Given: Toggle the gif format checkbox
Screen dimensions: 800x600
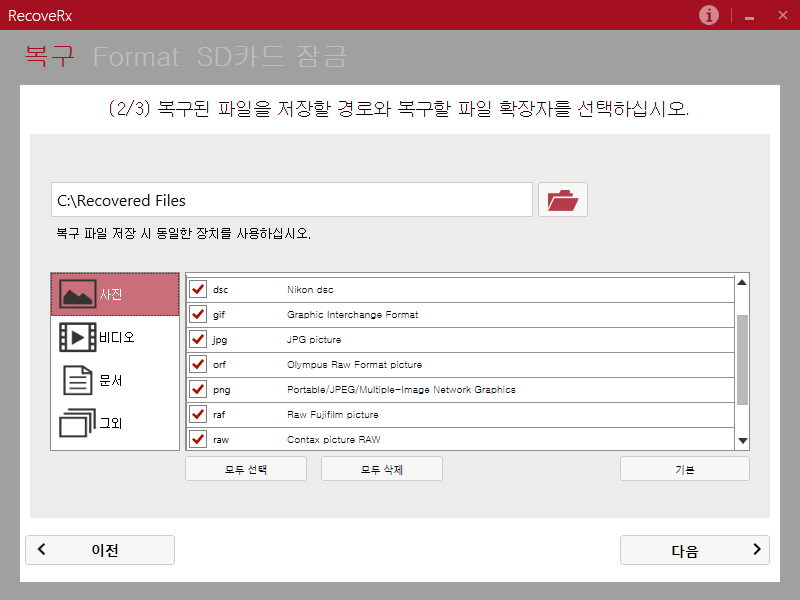Looking at the screenshot, I should pyautogui.click(x=198, y=315).
